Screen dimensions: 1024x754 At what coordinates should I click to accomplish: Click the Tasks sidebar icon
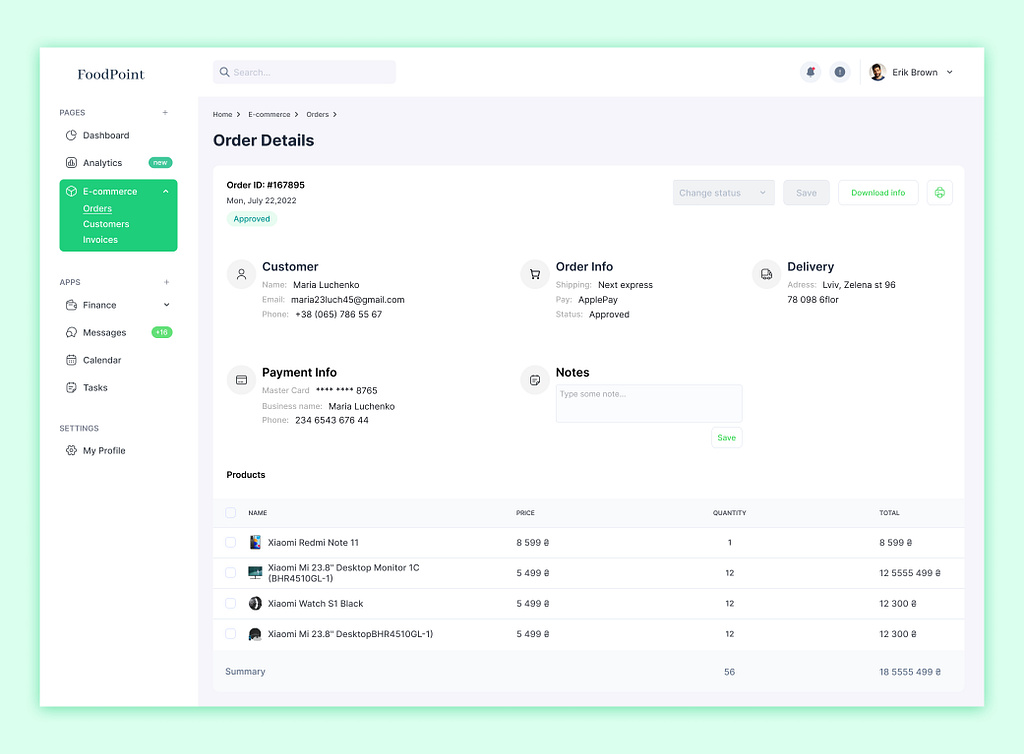pos(71,388)
